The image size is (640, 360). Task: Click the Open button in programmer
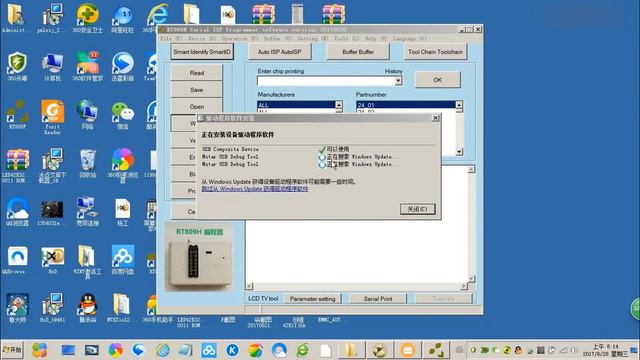pos(196,107)
